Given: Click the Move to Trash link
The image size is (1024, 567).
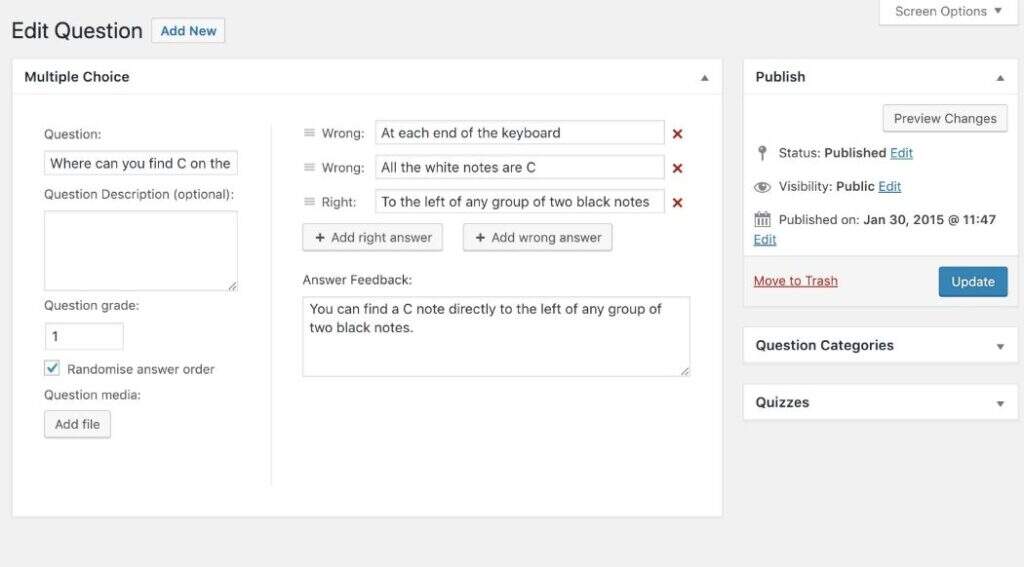Looking at the screenshot, I should point(796,281).
